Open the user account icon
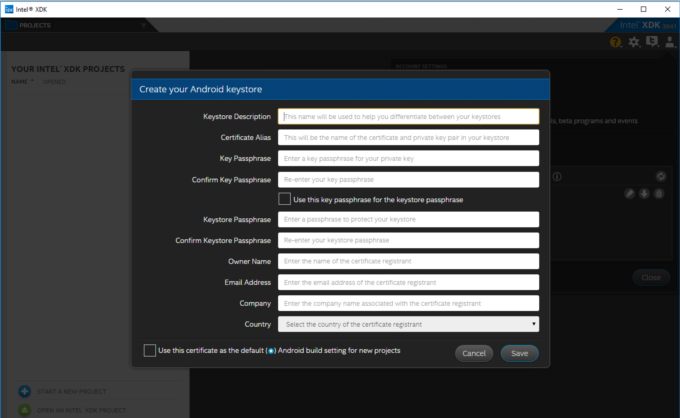680x418 pixels. coord(670,42)
